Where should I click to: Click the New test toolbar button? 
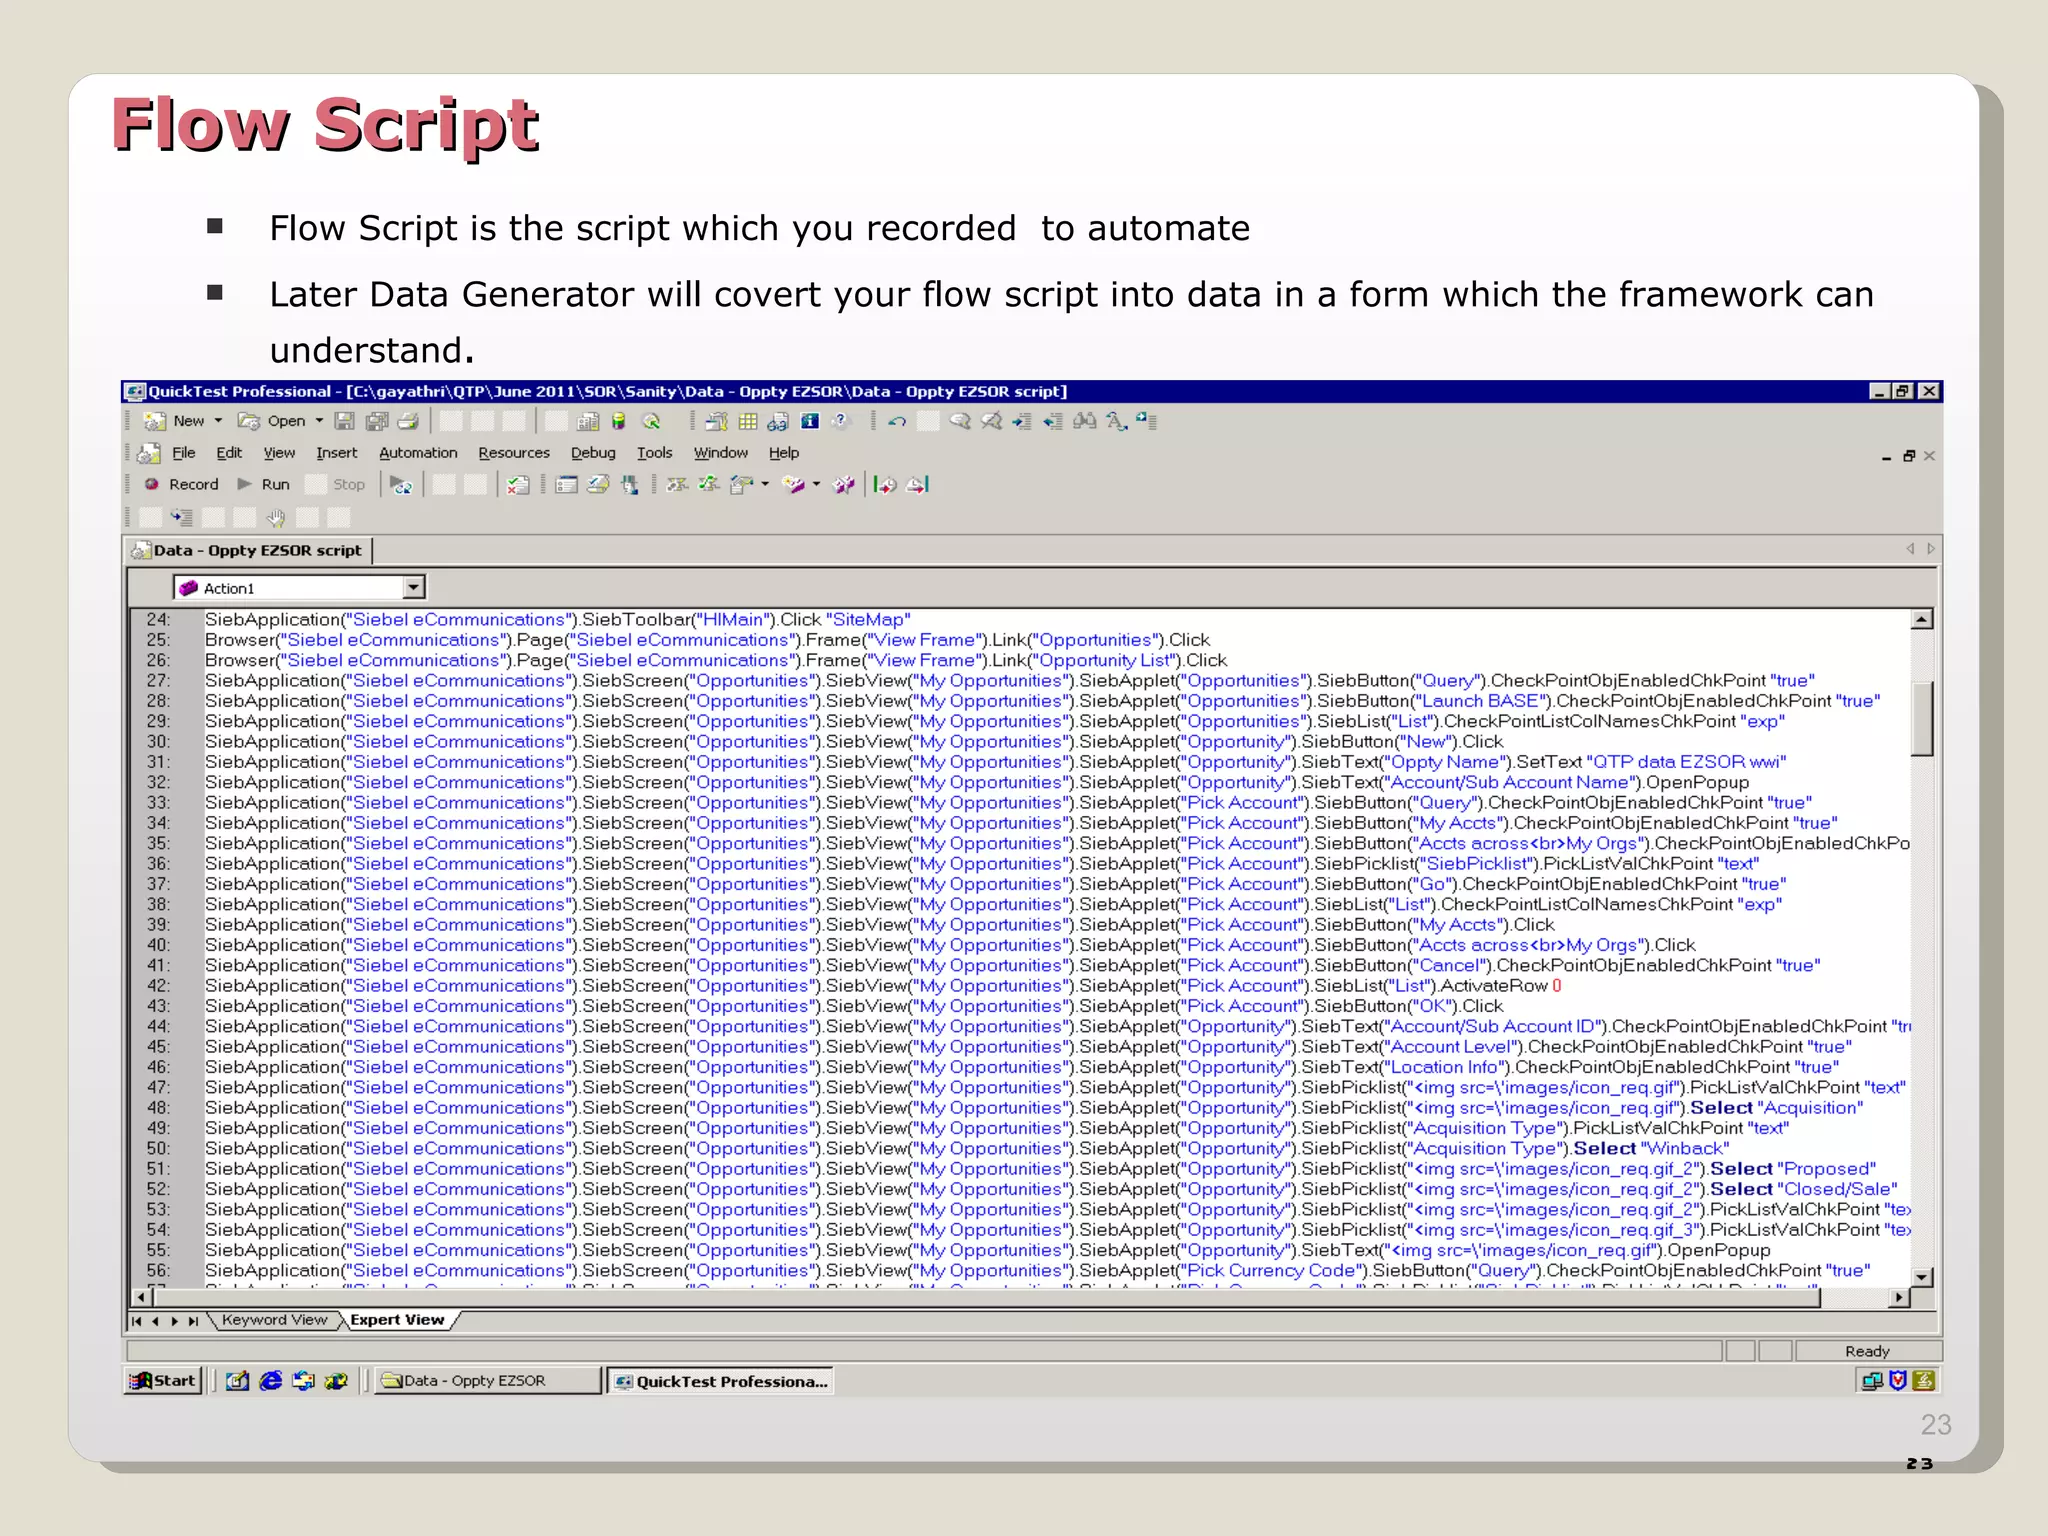pos(173,421)
